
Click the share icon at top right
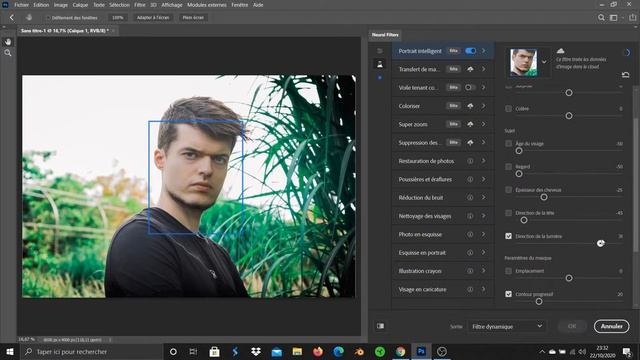point(632,18)
